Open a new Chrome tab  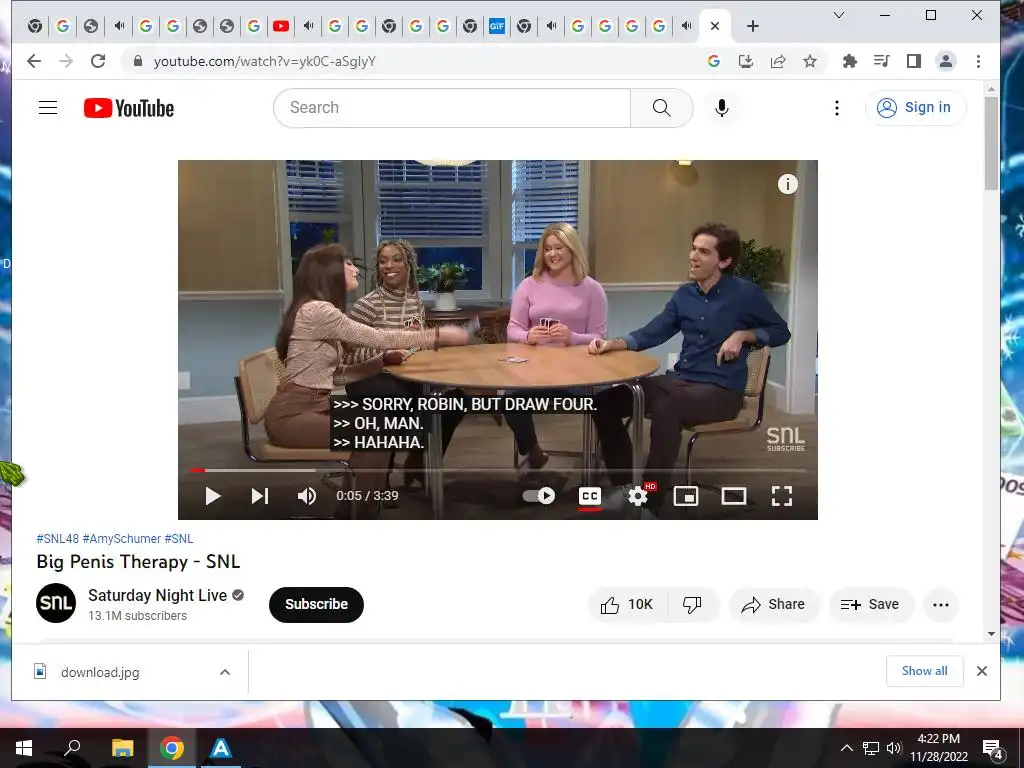click(753, 26)
